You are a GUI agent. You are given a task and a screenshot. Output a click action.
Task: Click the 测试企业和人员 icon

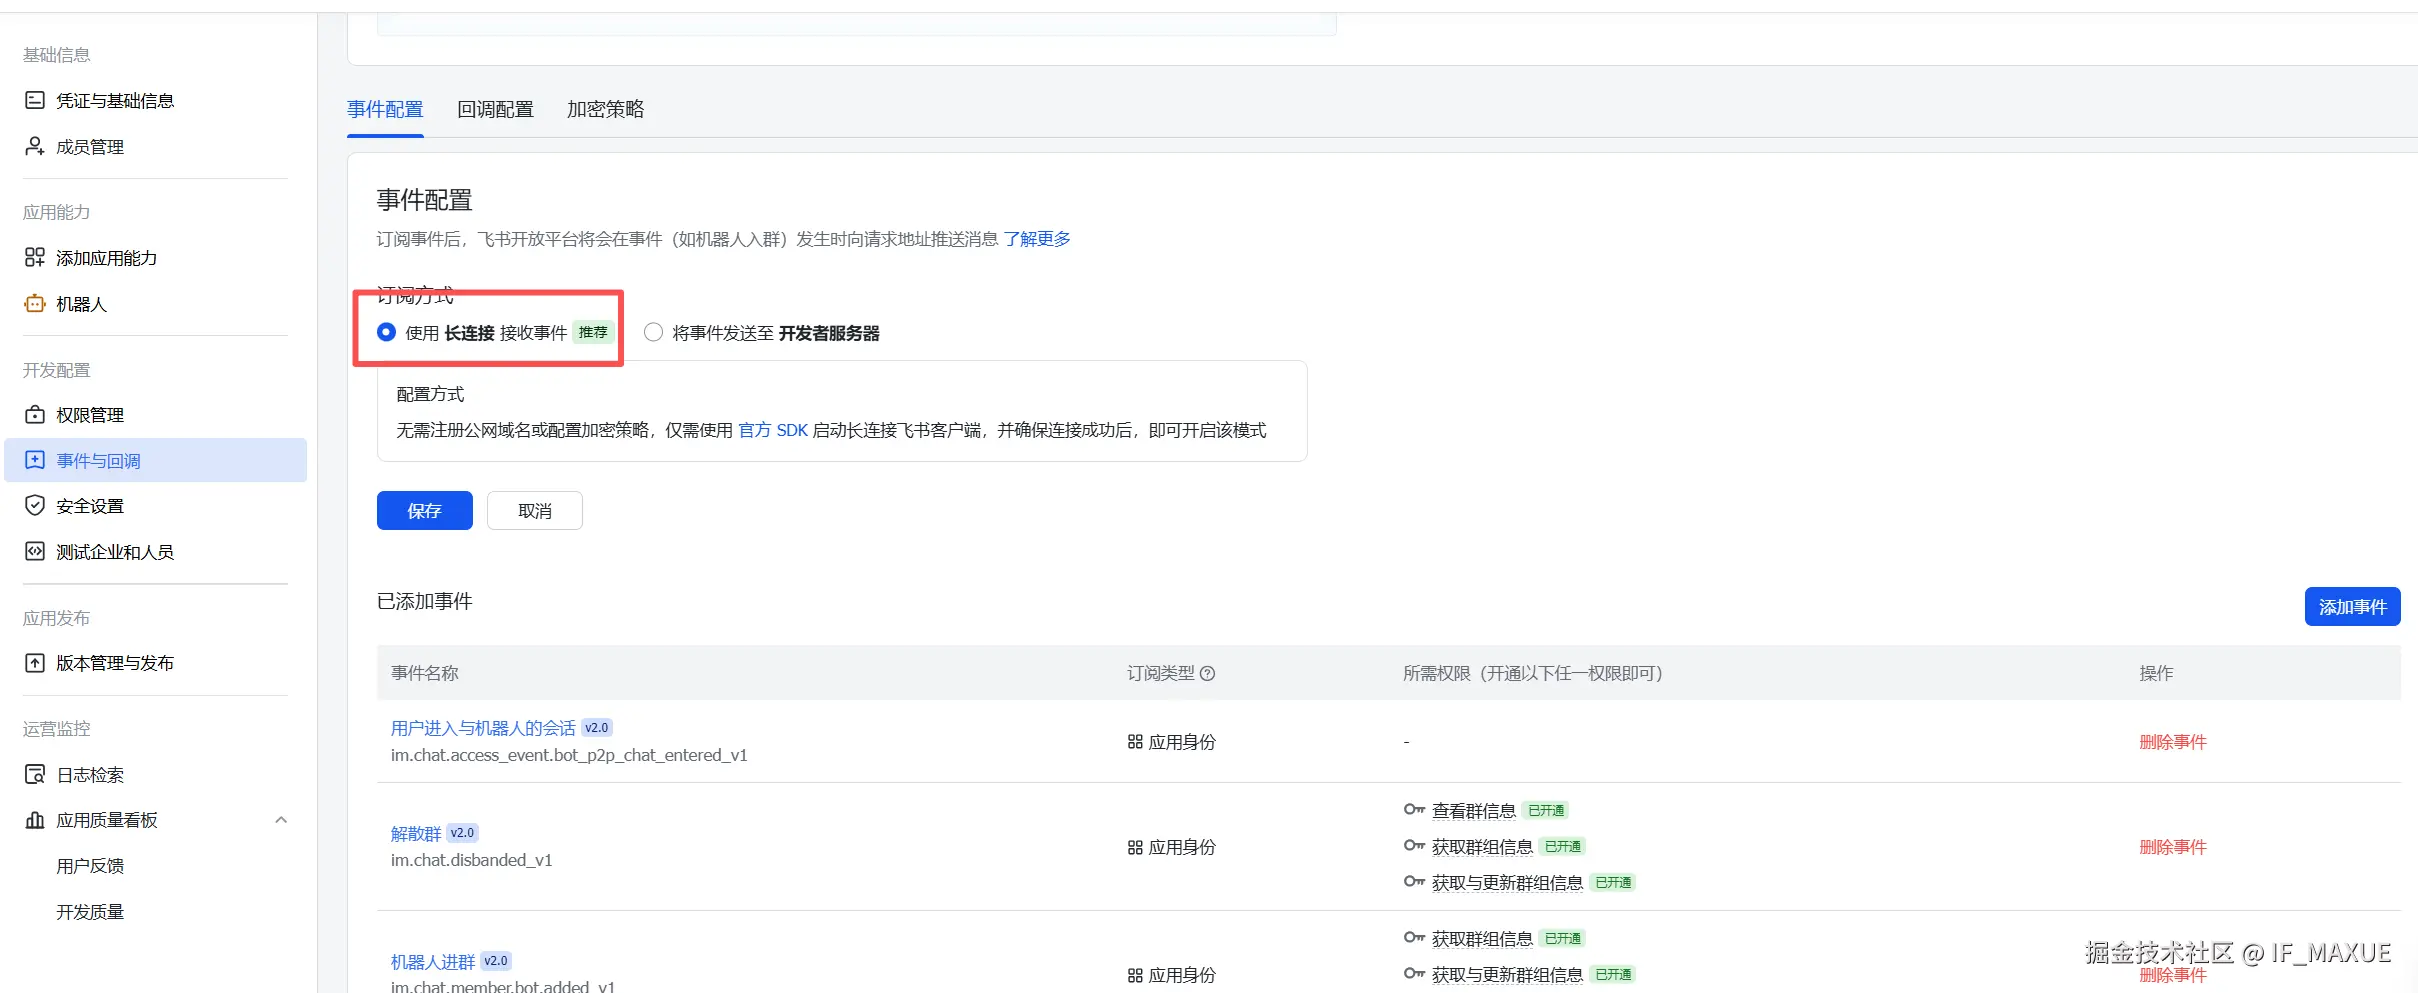point(35,552)
